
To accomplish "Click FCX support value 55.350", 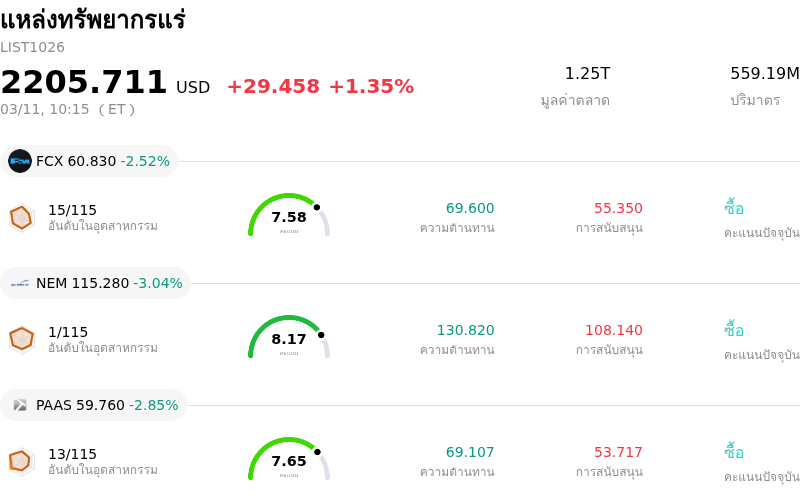I will [x=618, y=208].
